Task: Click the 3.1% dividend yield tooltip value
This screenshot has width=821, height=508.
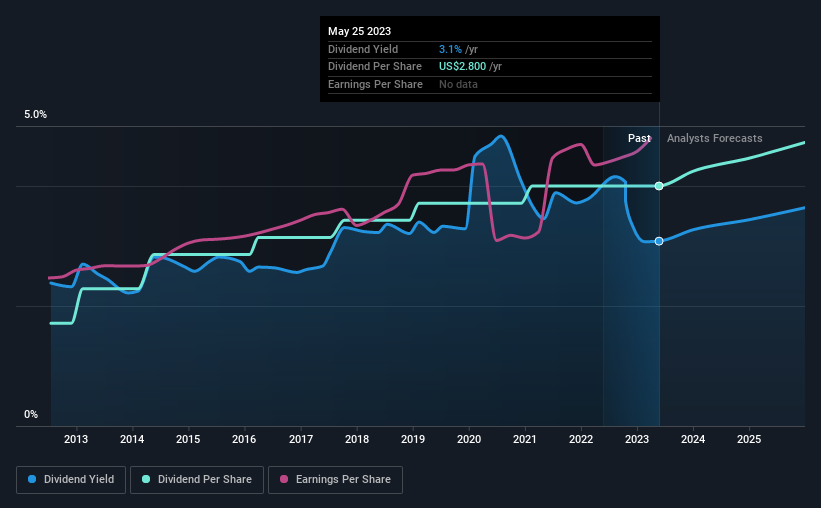Action: pos(450,49)
